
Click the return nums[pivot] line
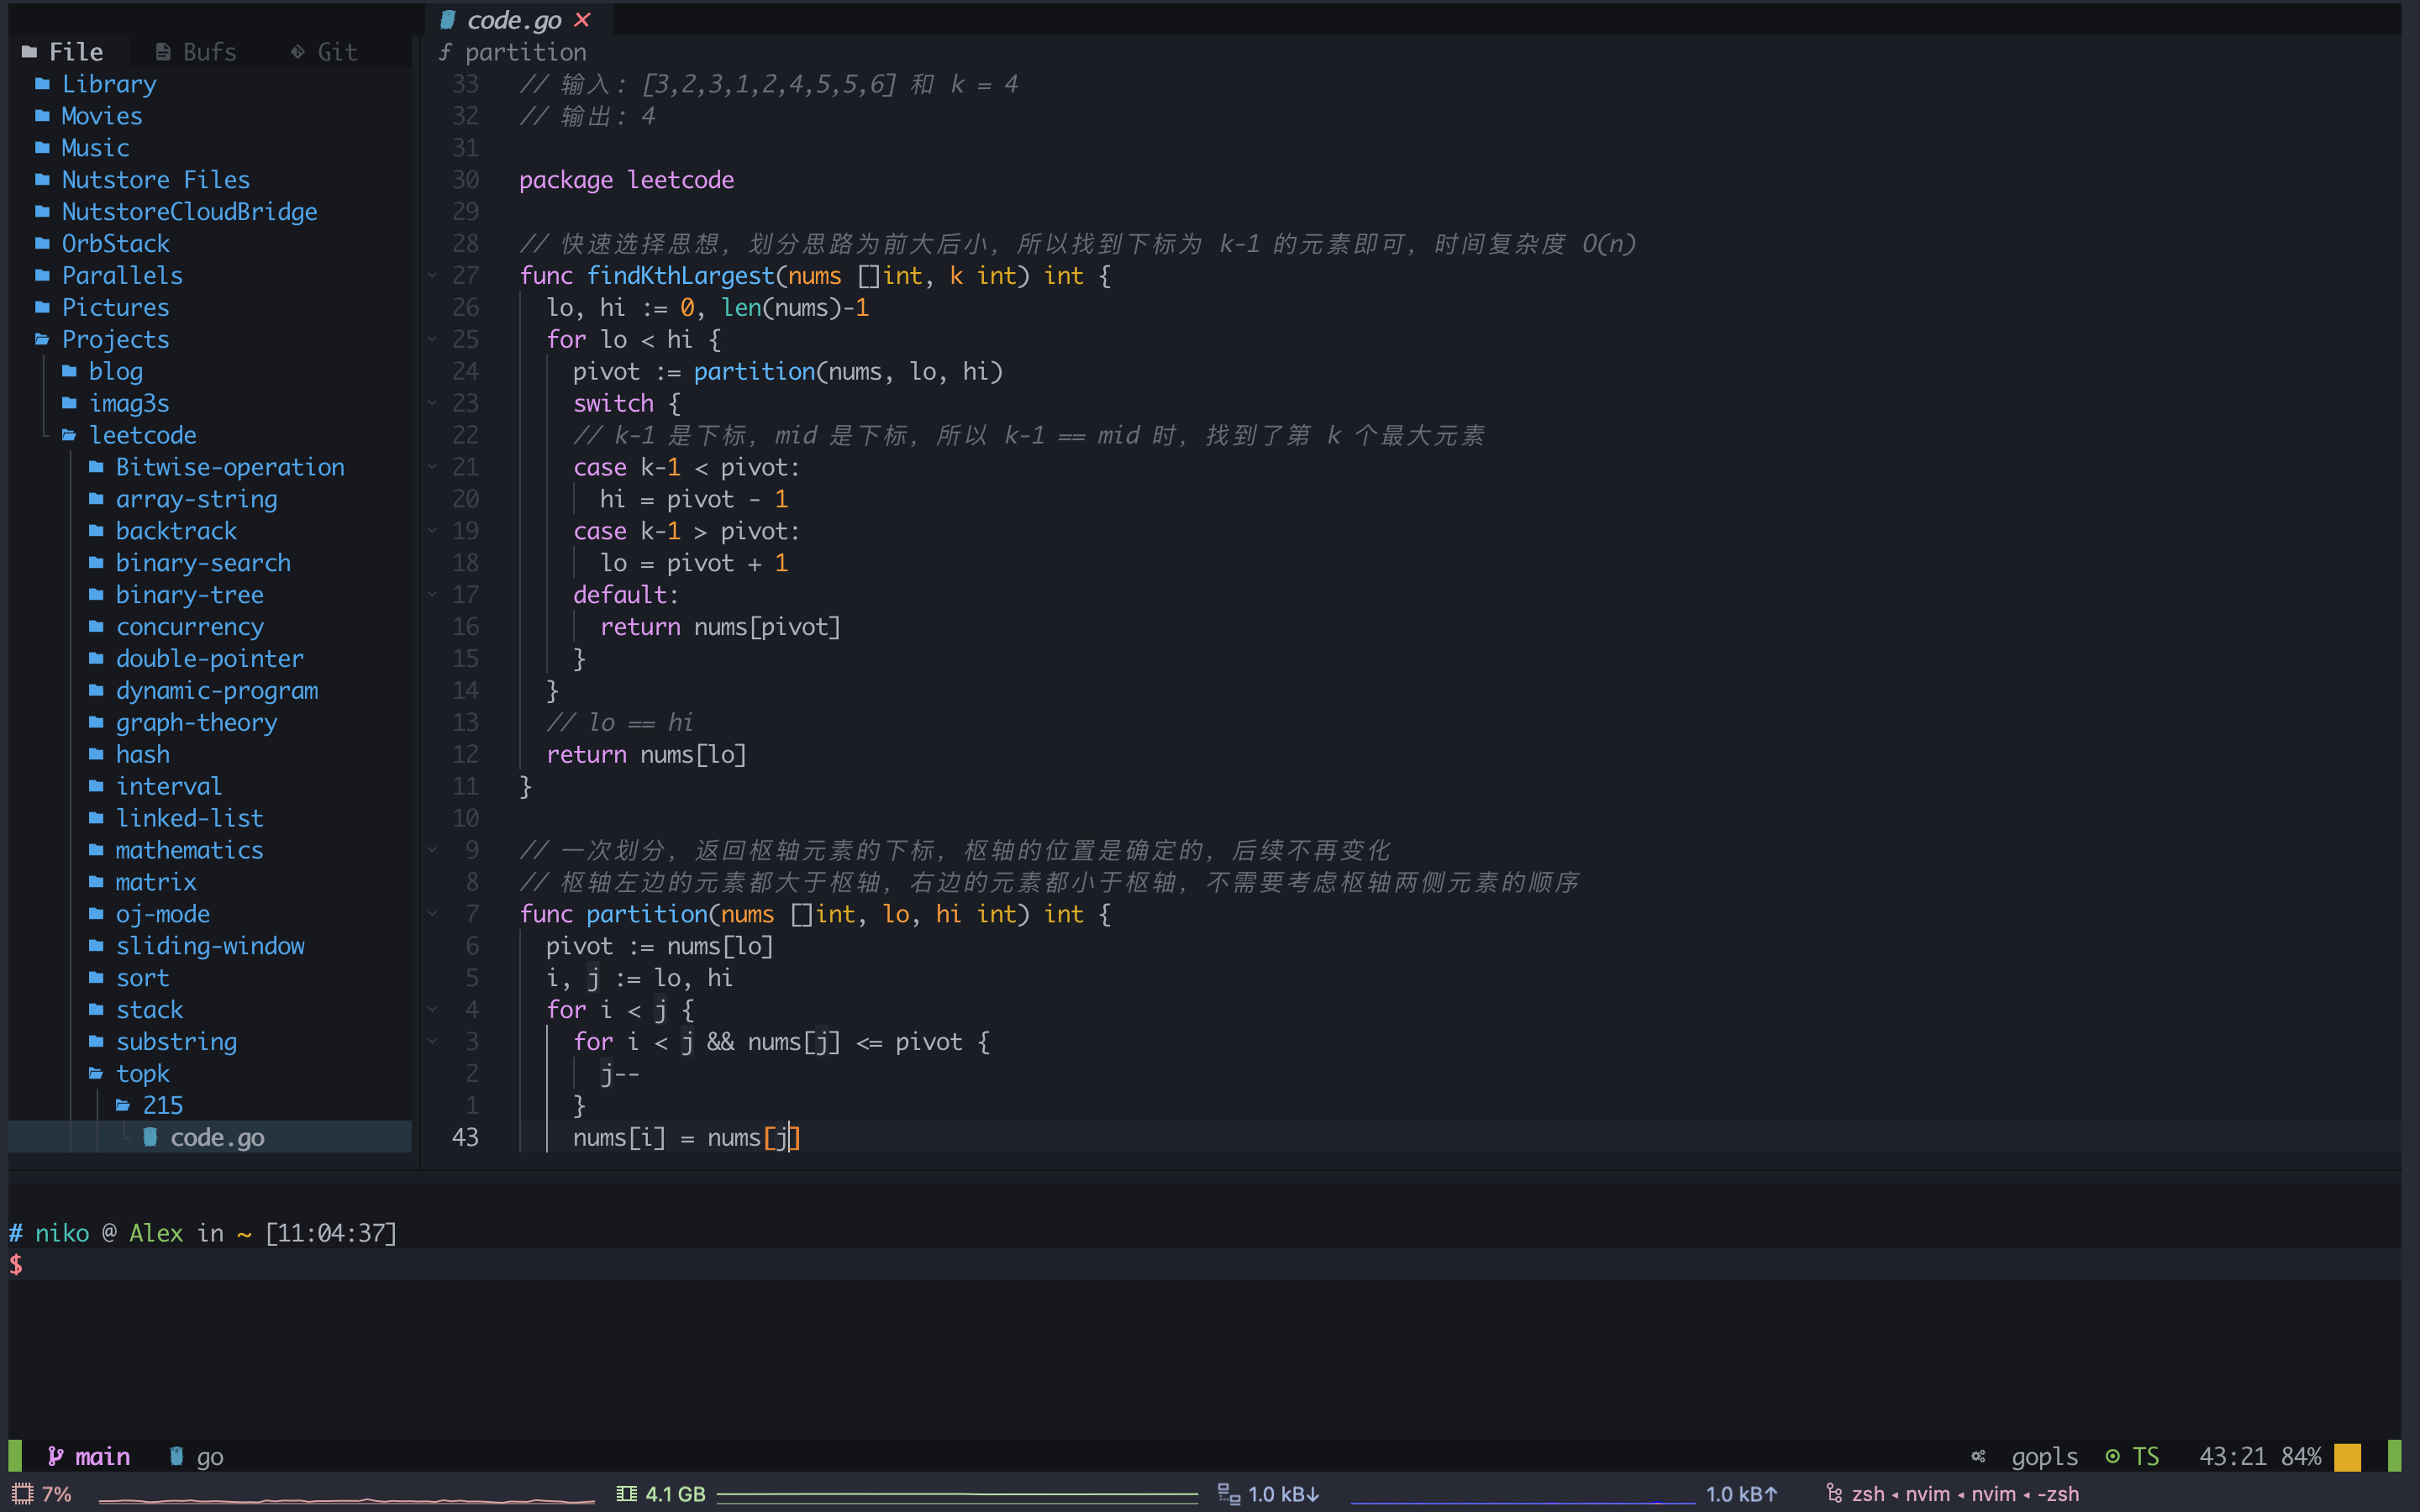click(720, 627)
